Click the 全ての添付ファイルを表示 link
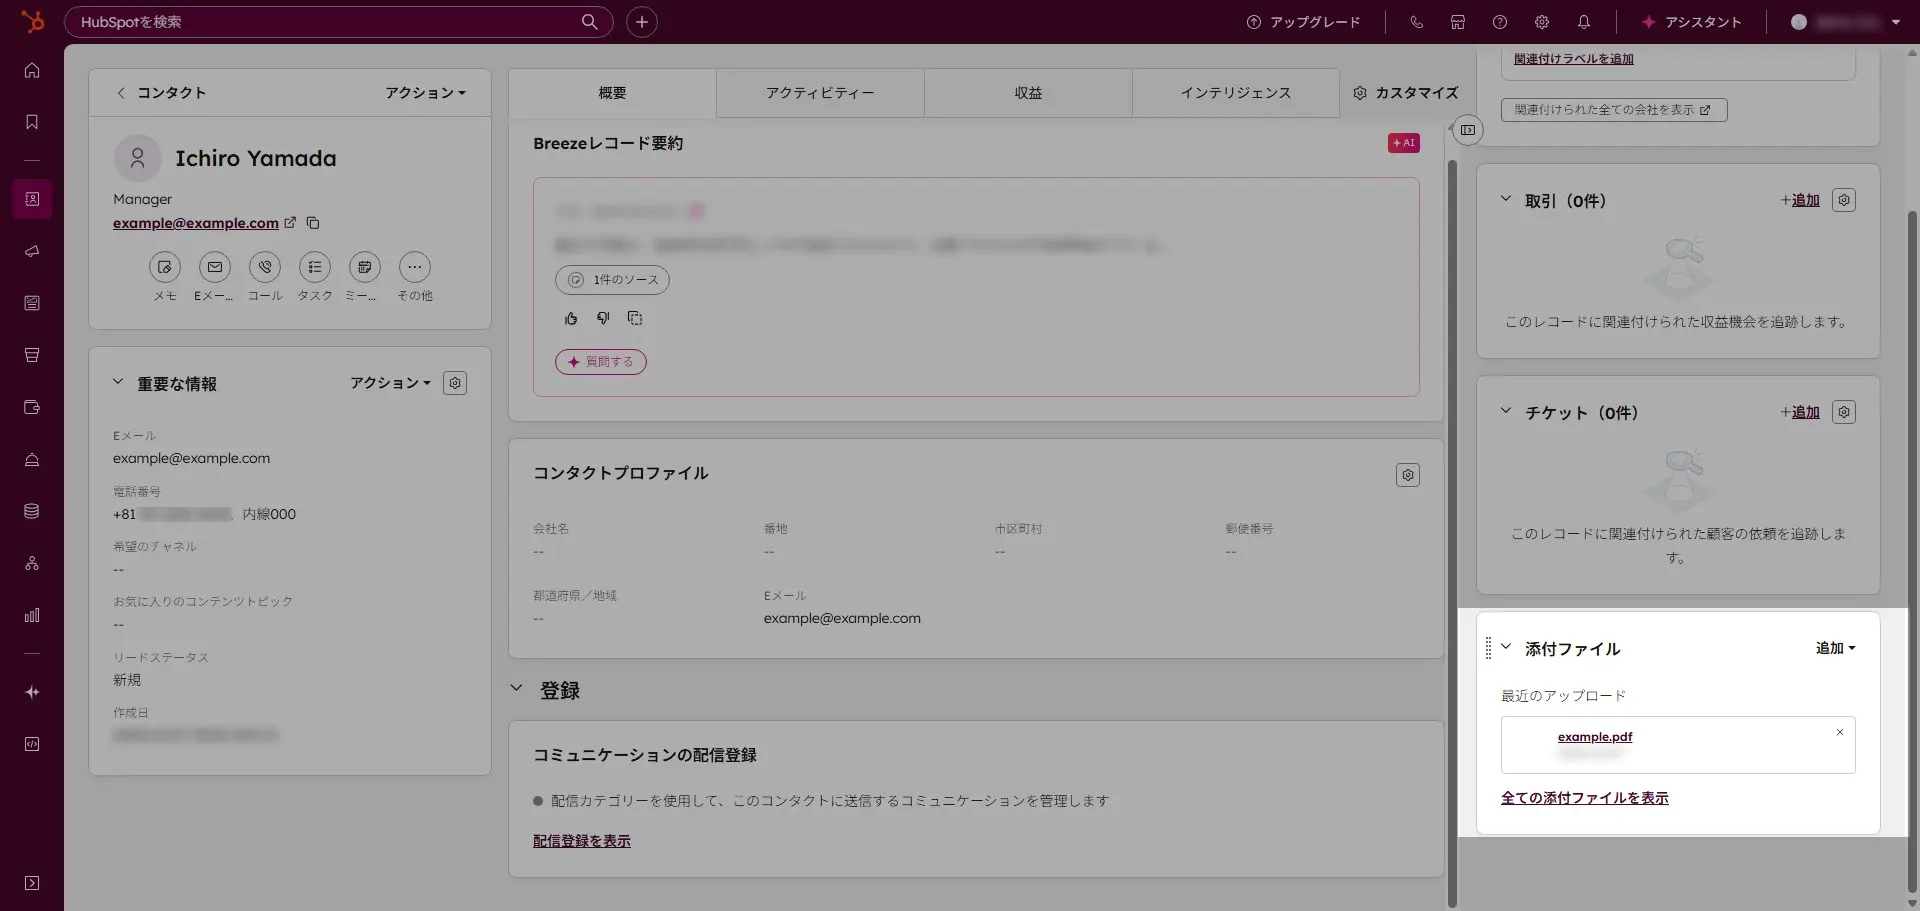Viewport: 1920px width, 911px height. pos(1584,798)
